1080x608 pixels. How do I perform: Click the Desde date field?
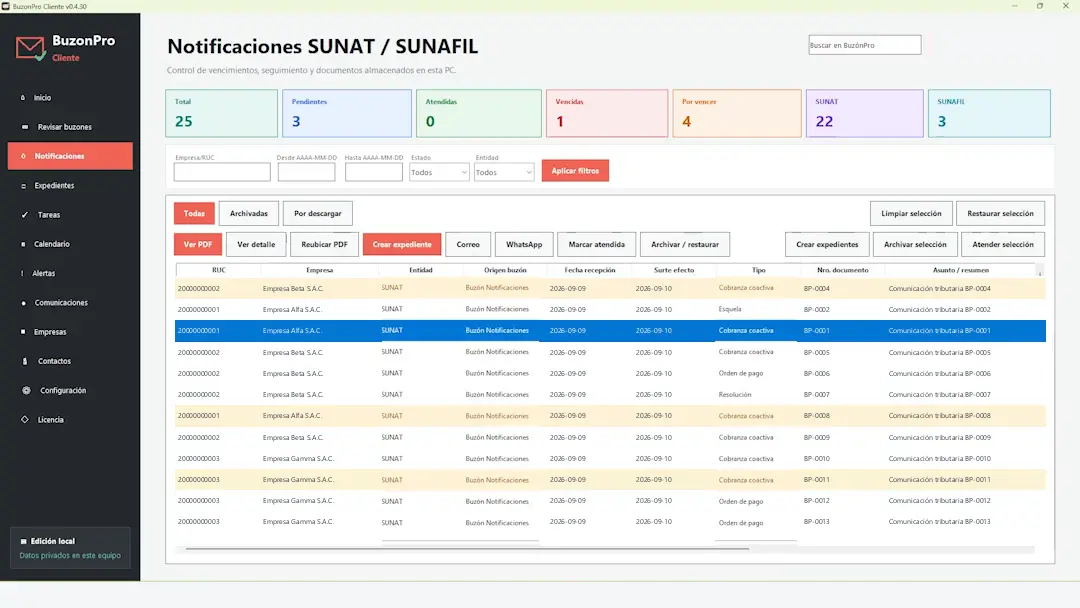click(x=307, y=172)
